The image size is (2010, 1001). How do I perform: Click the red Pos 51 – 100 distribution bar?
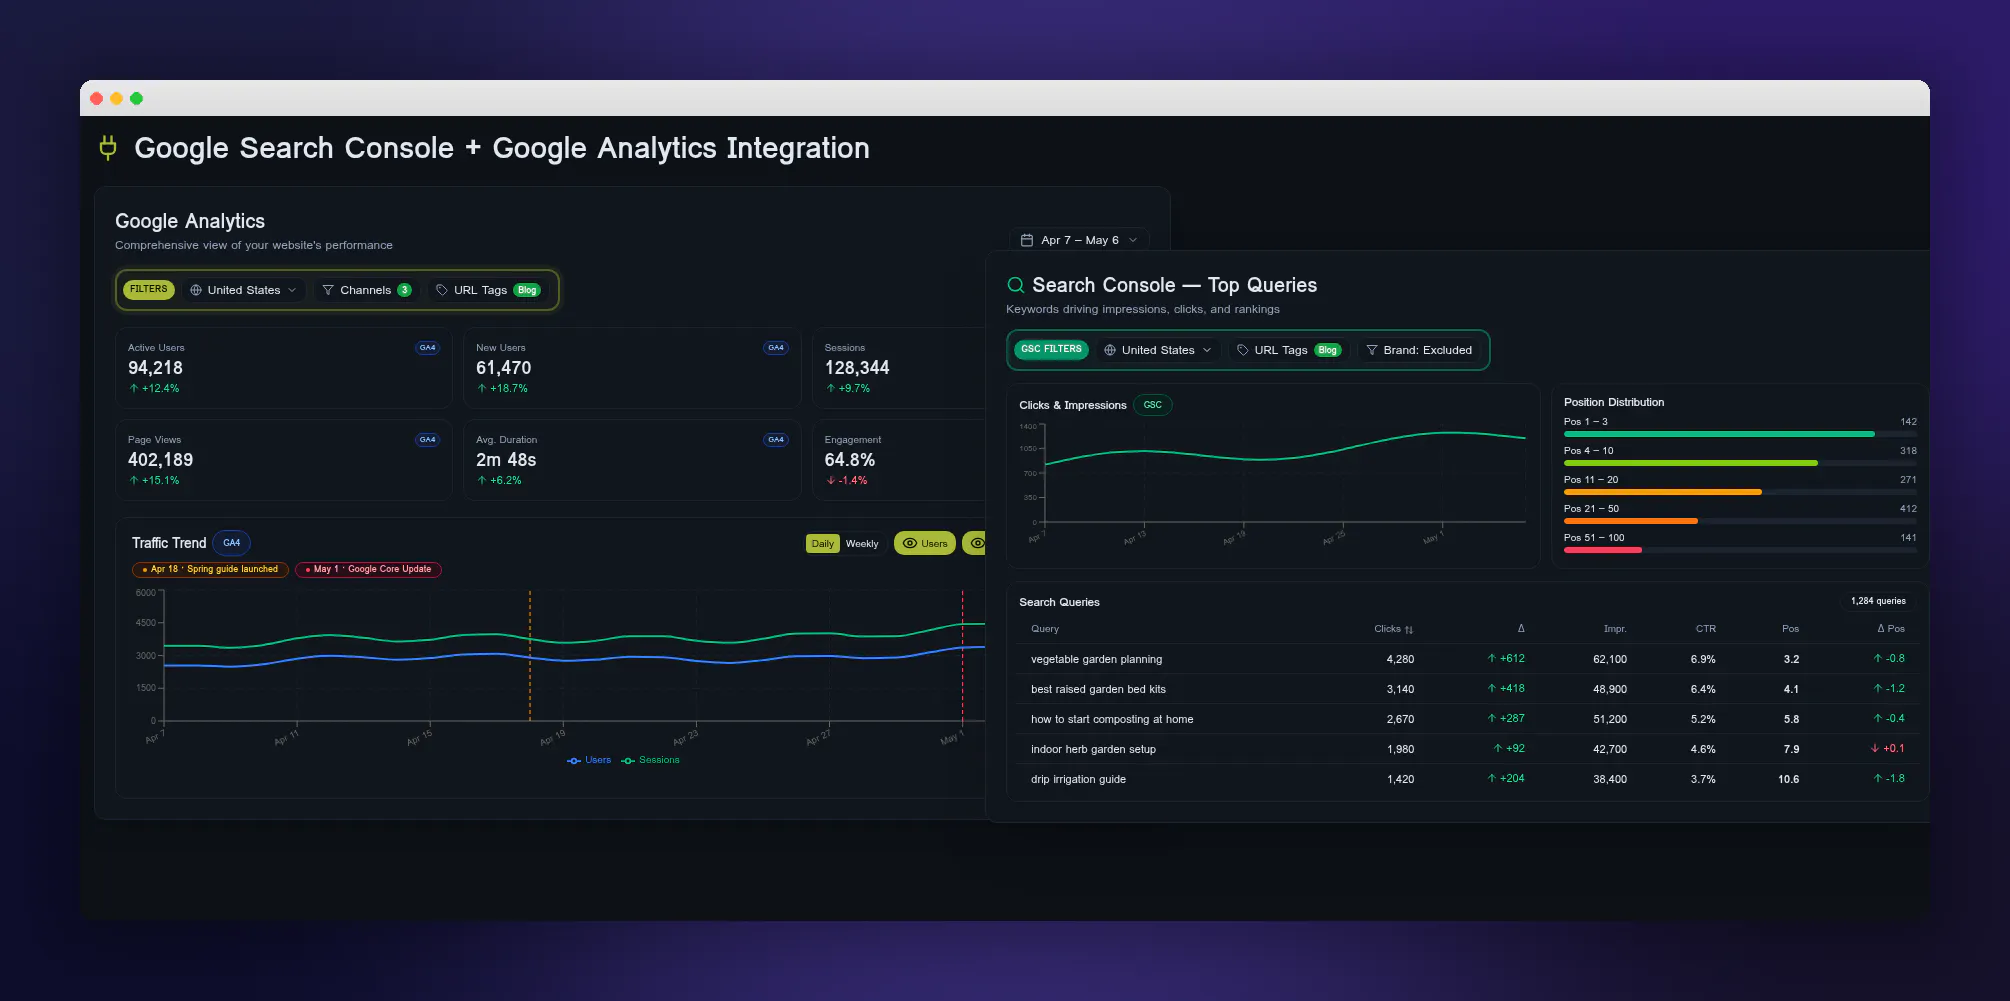tap(1603, 550)
